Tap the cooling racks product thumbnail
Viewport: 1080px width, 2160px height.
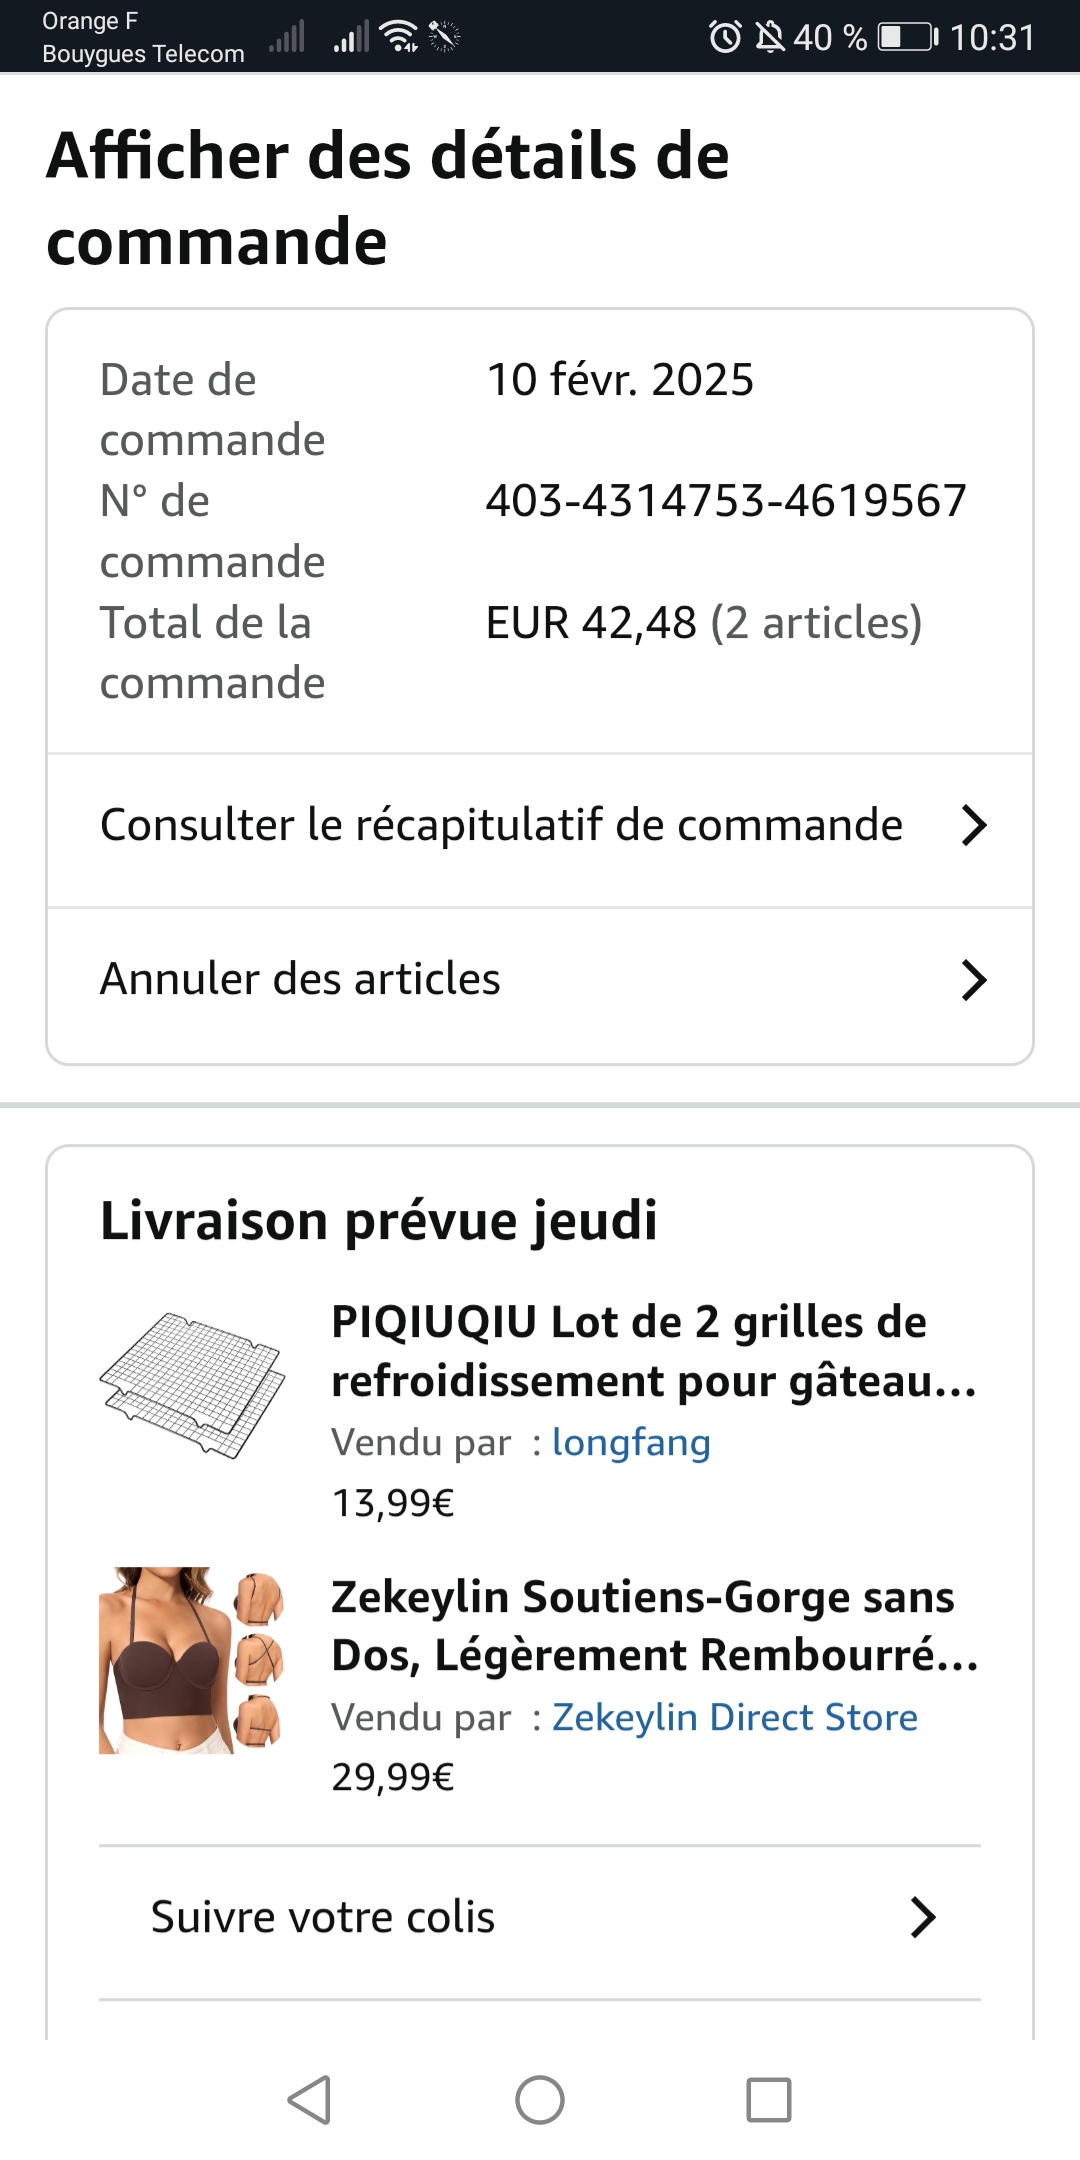tap(192, 1385)
